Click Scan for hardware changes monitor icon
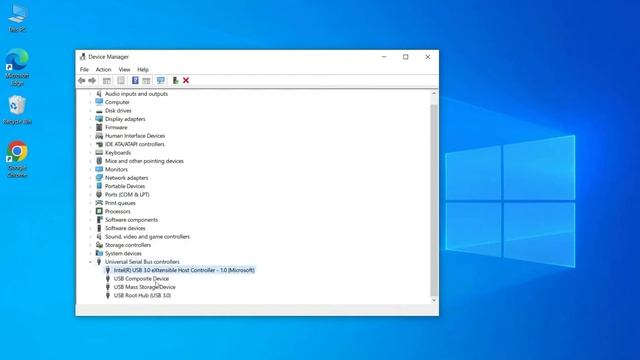The image size is (640, 360). pyautogui.click(x=161, y=80)
